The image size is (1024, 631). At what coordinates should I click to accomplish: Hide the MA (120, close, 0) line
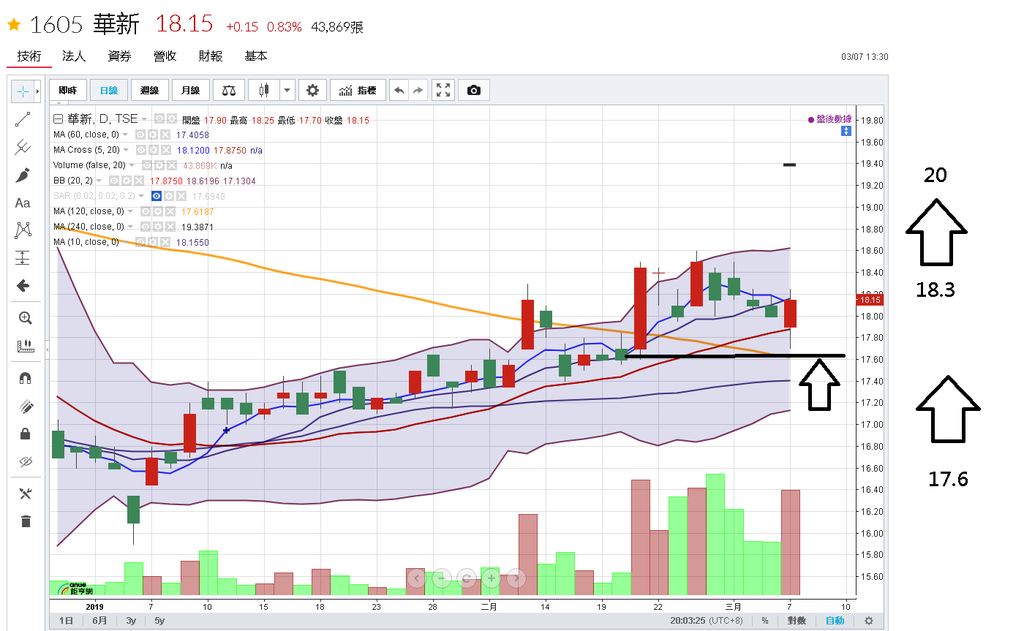point(146,212)
